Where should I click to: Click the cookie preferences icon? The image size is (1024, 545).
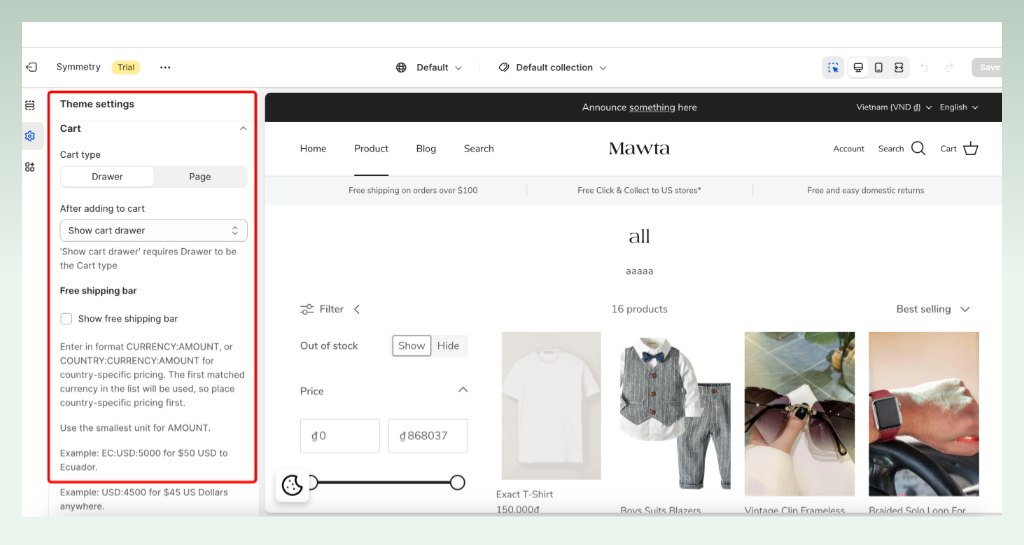coord(292,485)
